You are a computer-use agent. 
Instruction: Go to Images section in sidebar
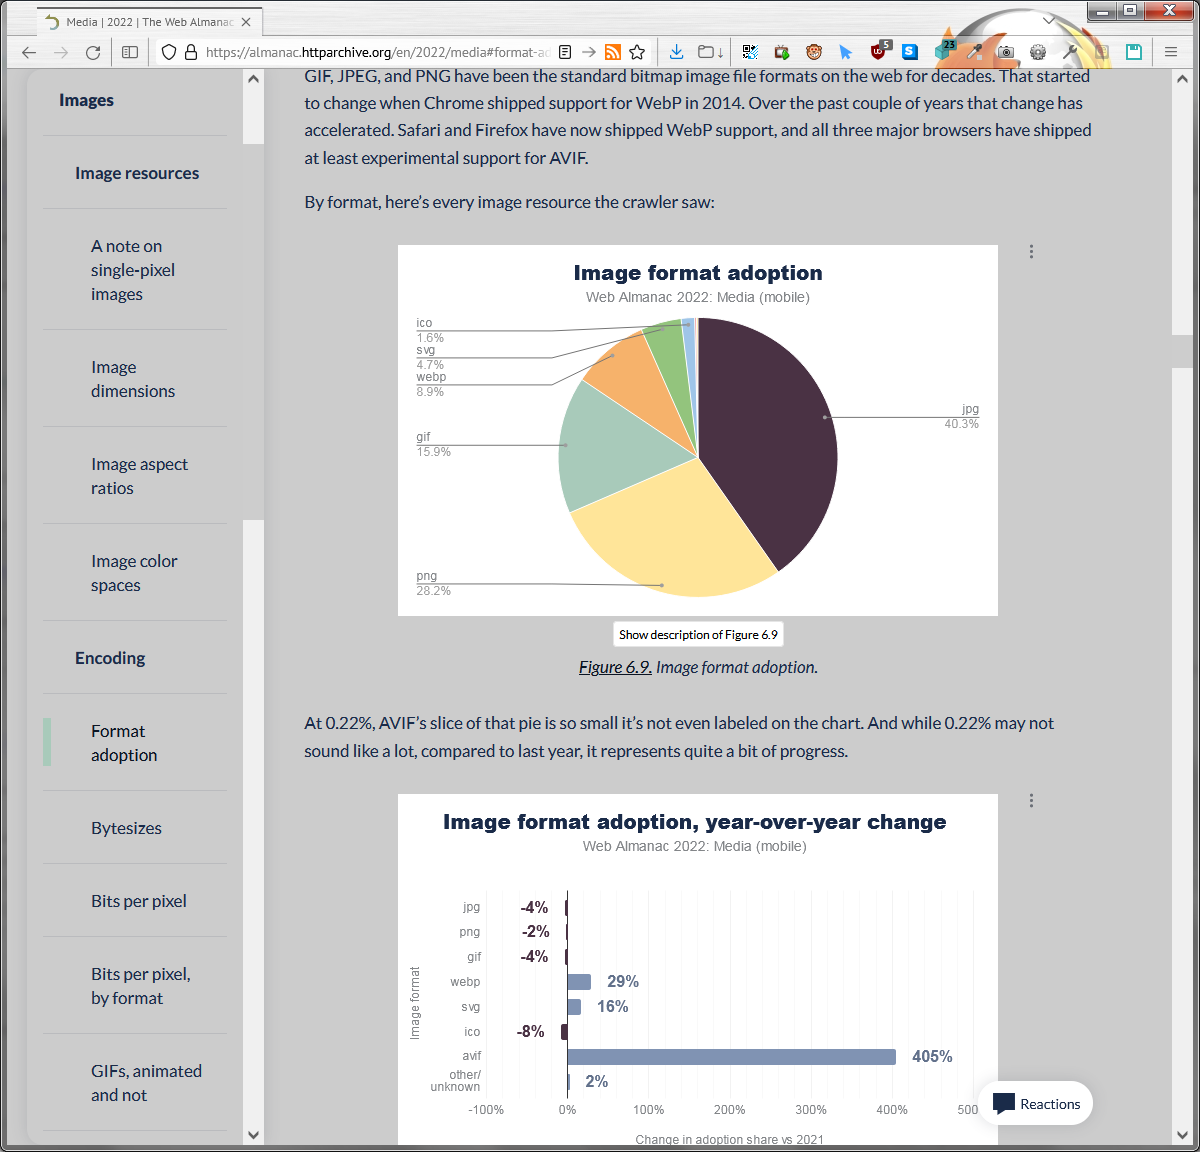pyautogui.click(x=86, y=100)
